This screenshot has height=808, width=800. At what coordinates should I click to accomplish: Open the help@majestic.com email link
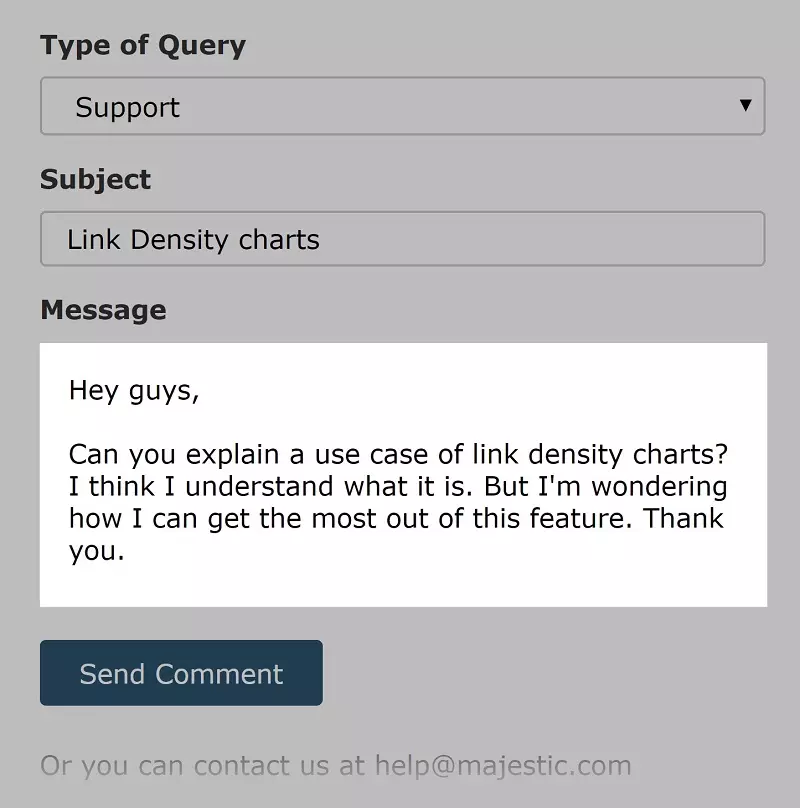click(503, 766)
